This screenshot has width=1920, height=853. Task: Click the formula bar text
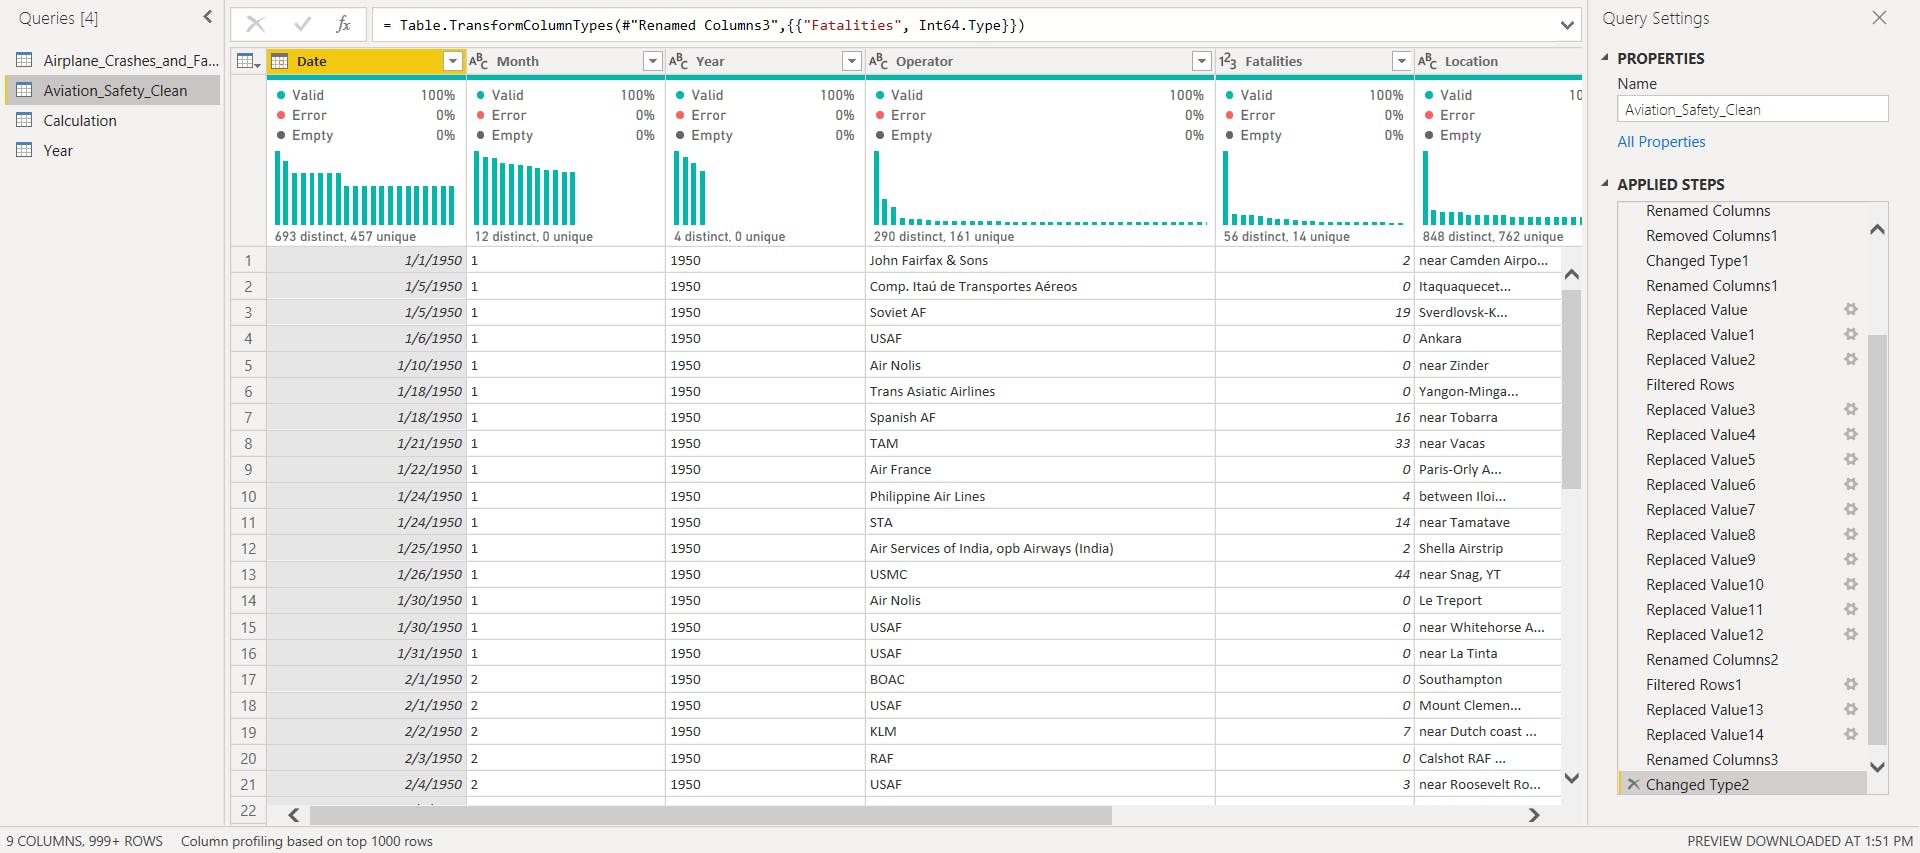tap(704, 25)
